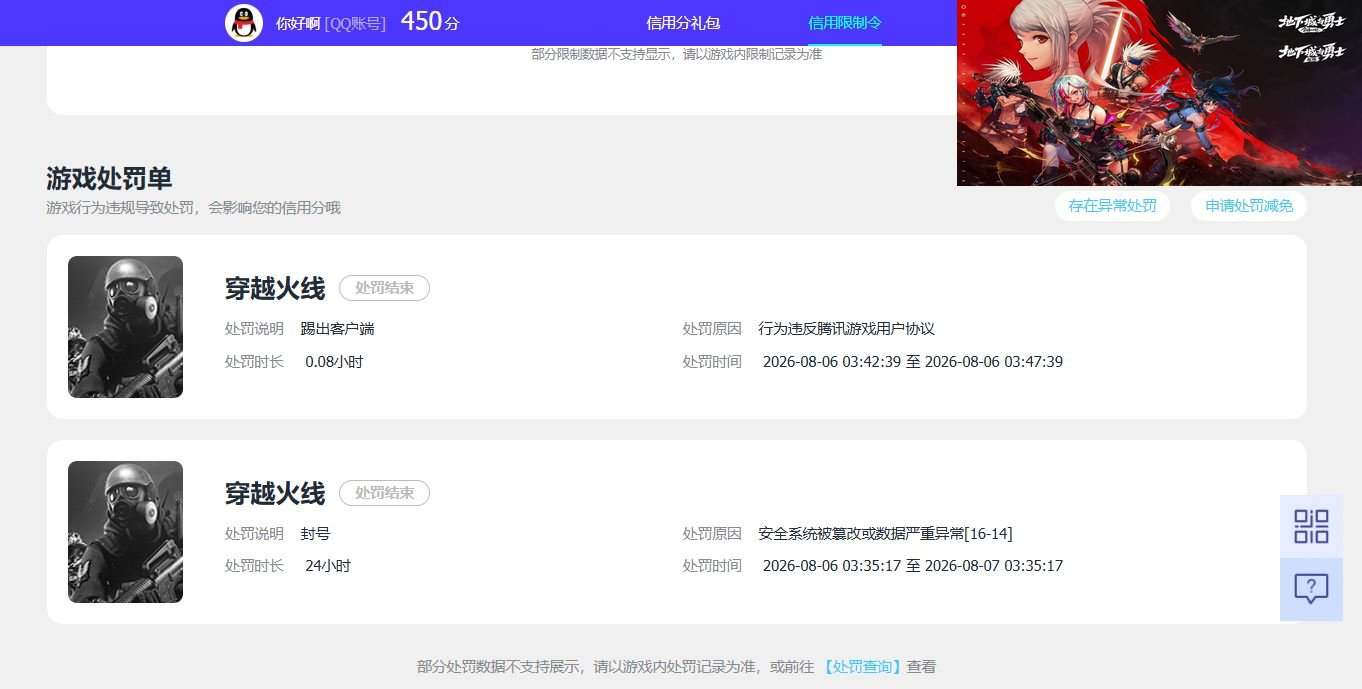Click 游戏行为违规导致处罚 subtitle text
Viewport: 1362px width, 689px height.
(193, 208)
